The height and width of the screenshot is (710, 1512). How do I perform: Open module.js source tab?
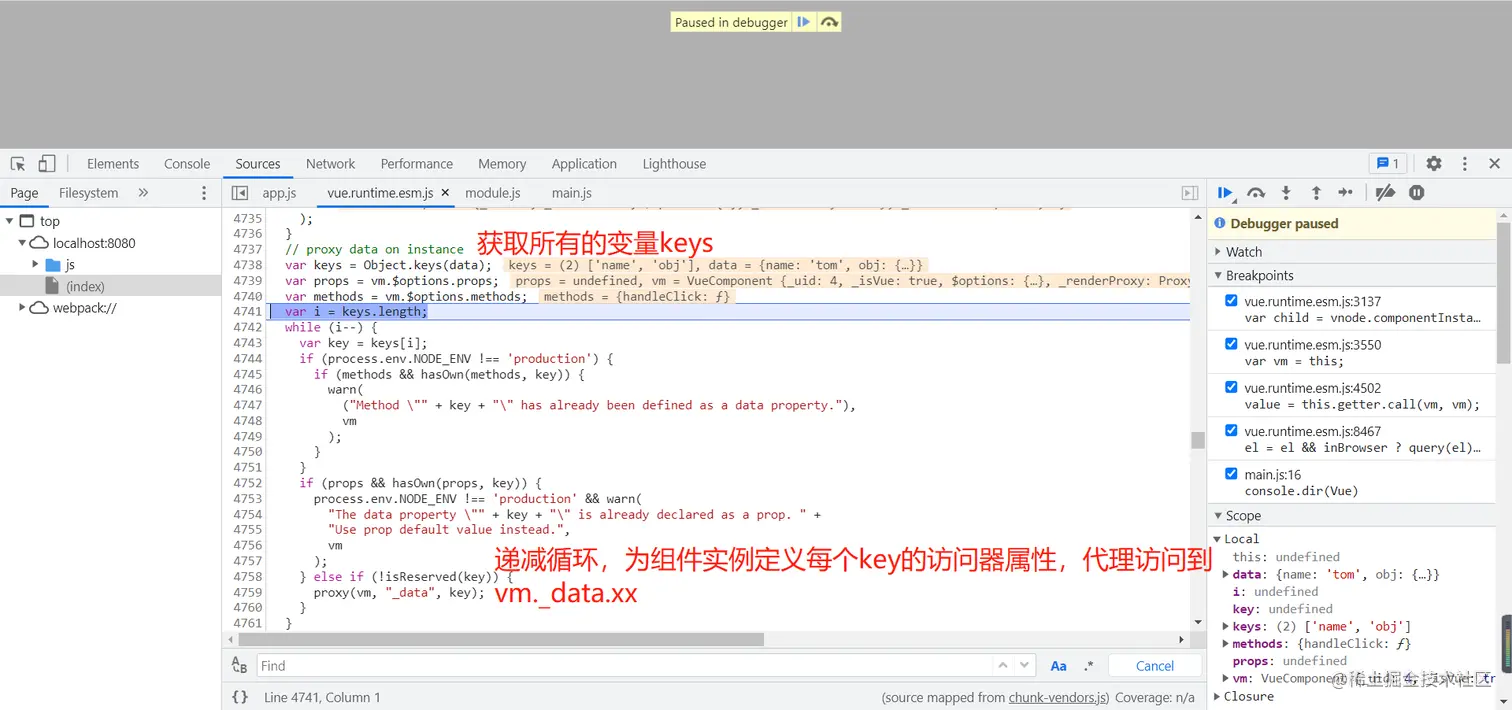pos(493,193)
